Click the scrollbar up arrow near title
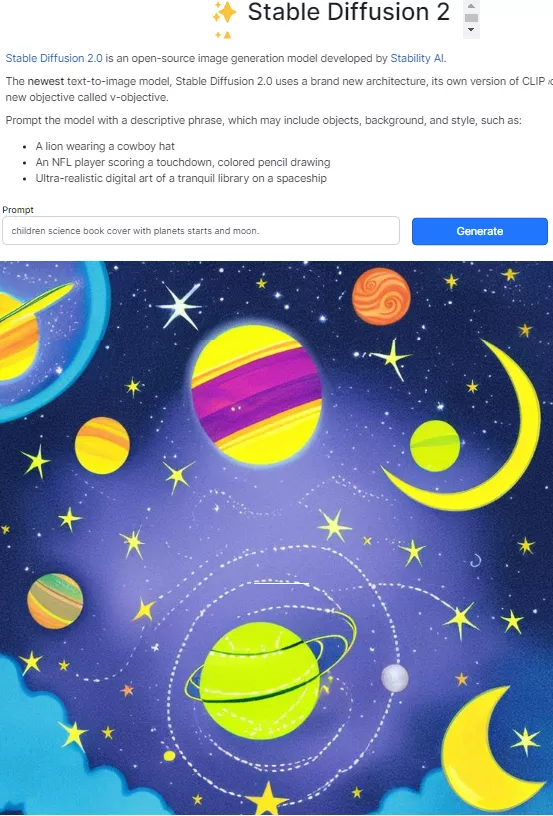Image resolution: width=553 pixels, height=816 pixels. click(471, 6)
